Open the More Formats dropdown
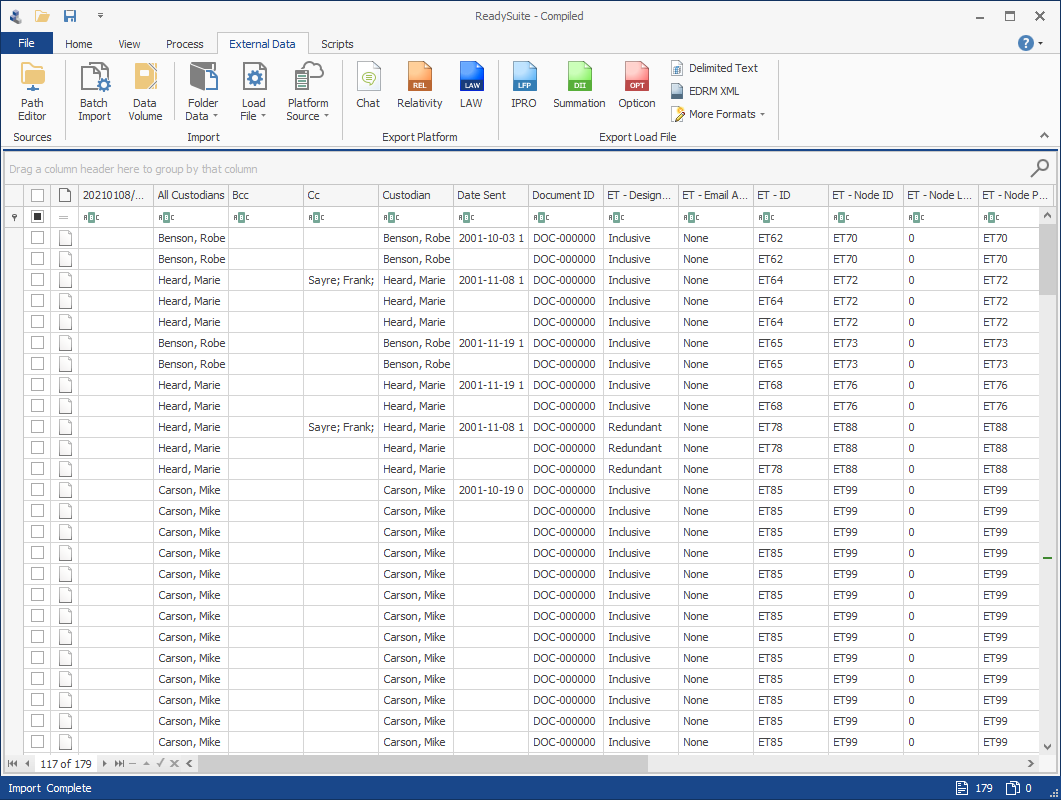The height and width of the screenshot is (800, 1061). point(718,114)
